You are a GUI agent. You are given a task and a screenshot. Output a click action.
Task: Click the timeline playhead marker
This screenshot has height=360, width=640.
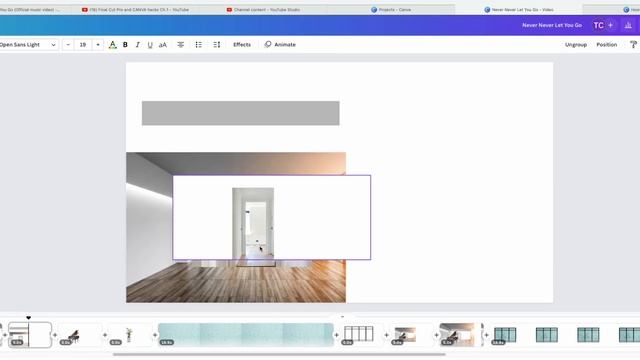(29, 318)
